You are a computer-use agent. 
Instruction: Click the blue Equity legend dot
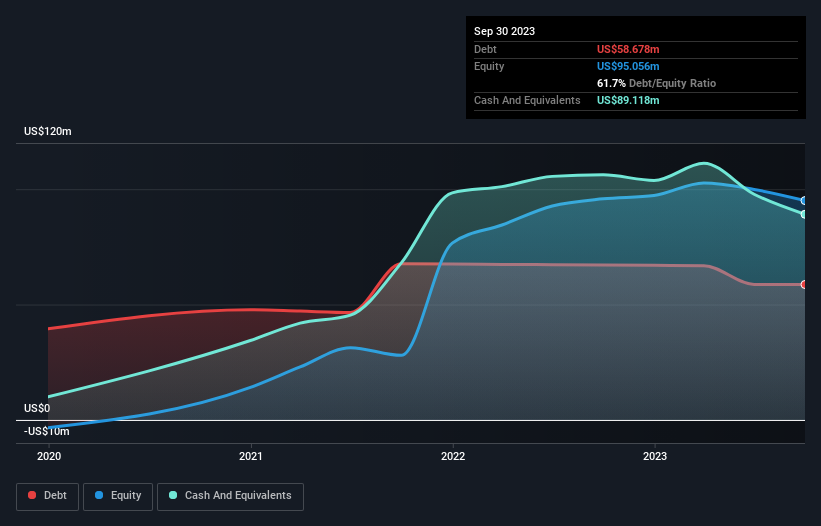click(x=99, y=495)
